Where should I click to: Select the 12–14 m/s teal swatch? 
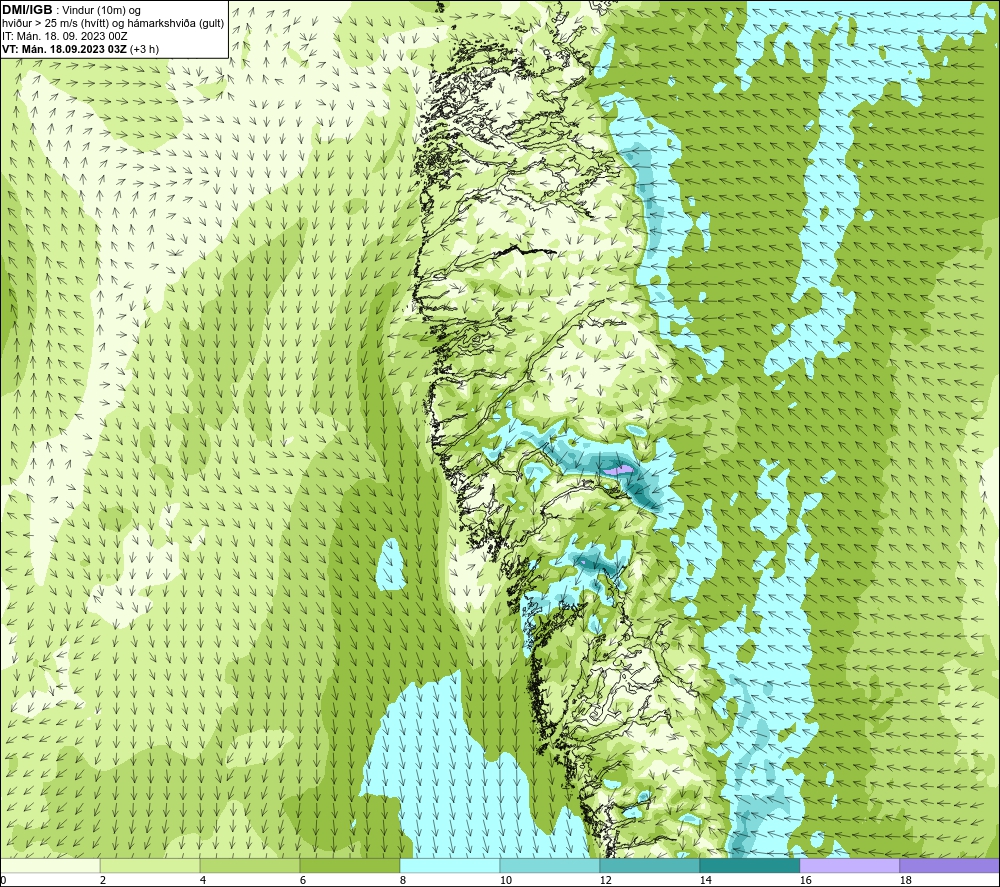(649, 865)
